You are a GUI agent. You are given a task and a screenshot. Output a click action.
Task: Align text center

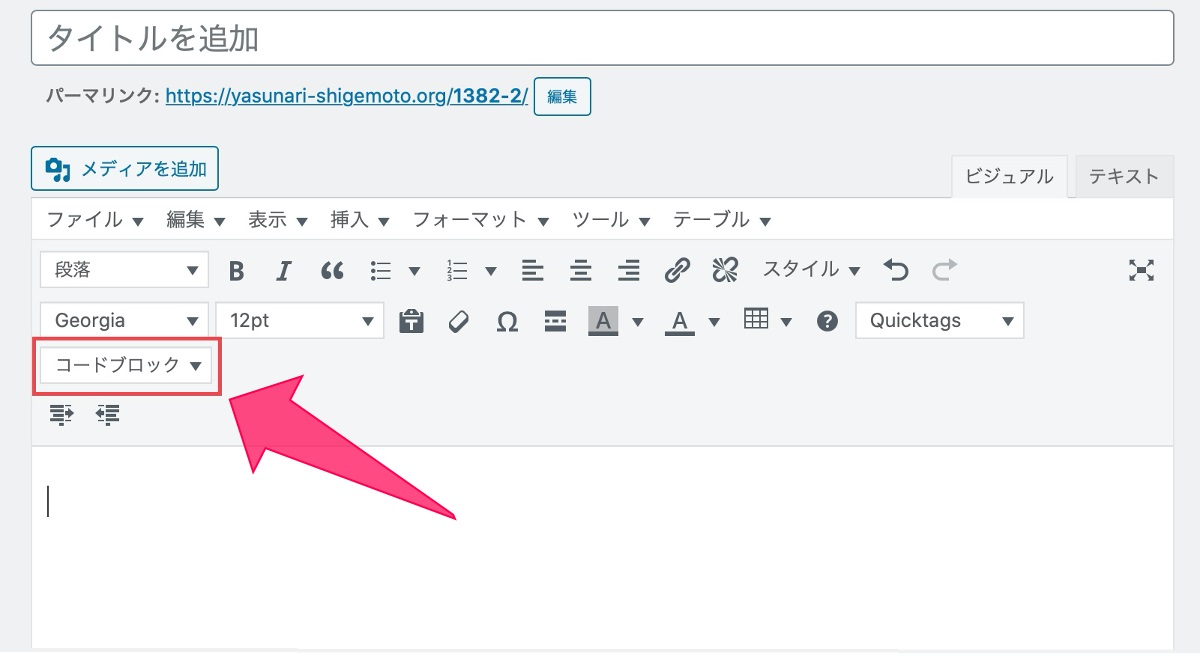pyautogui.click(x=581, y=270)
